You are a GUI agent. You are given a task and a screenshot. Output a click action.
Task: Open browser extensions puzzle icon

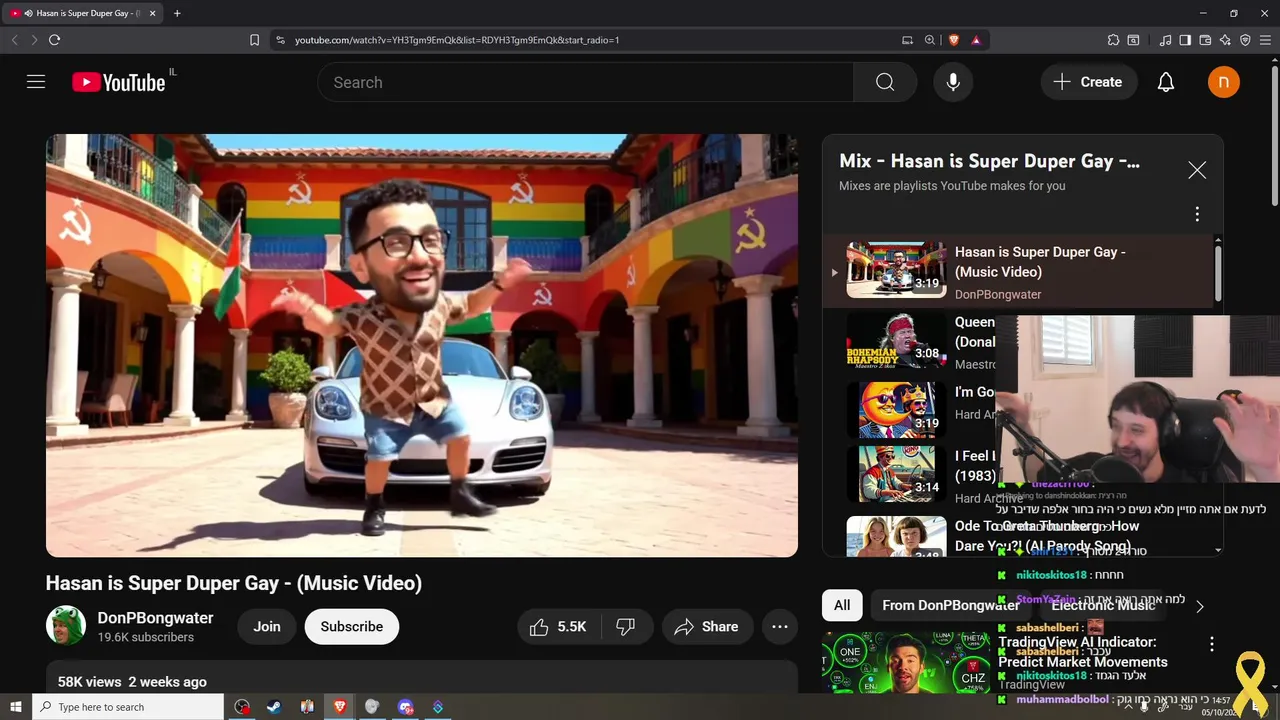pos(1113,40)
